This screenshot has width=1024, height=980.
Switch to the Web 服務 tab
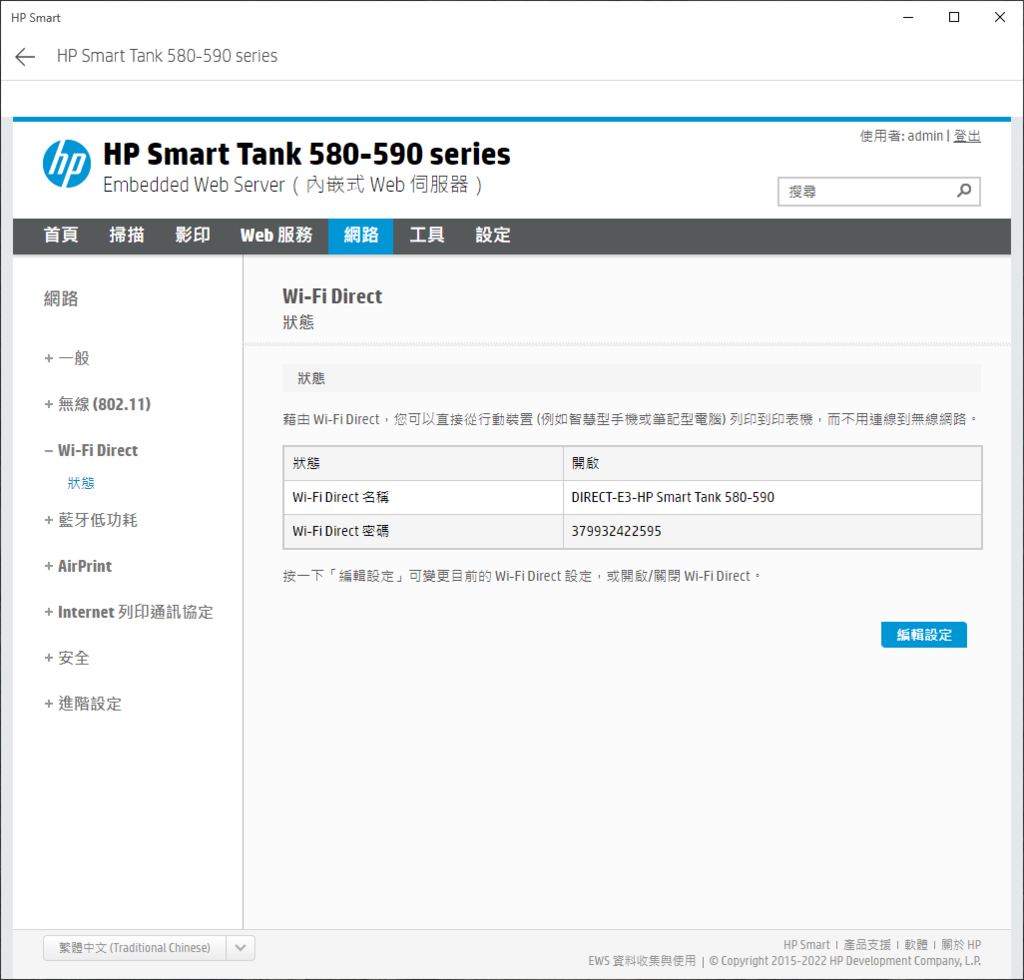(276, 236)
